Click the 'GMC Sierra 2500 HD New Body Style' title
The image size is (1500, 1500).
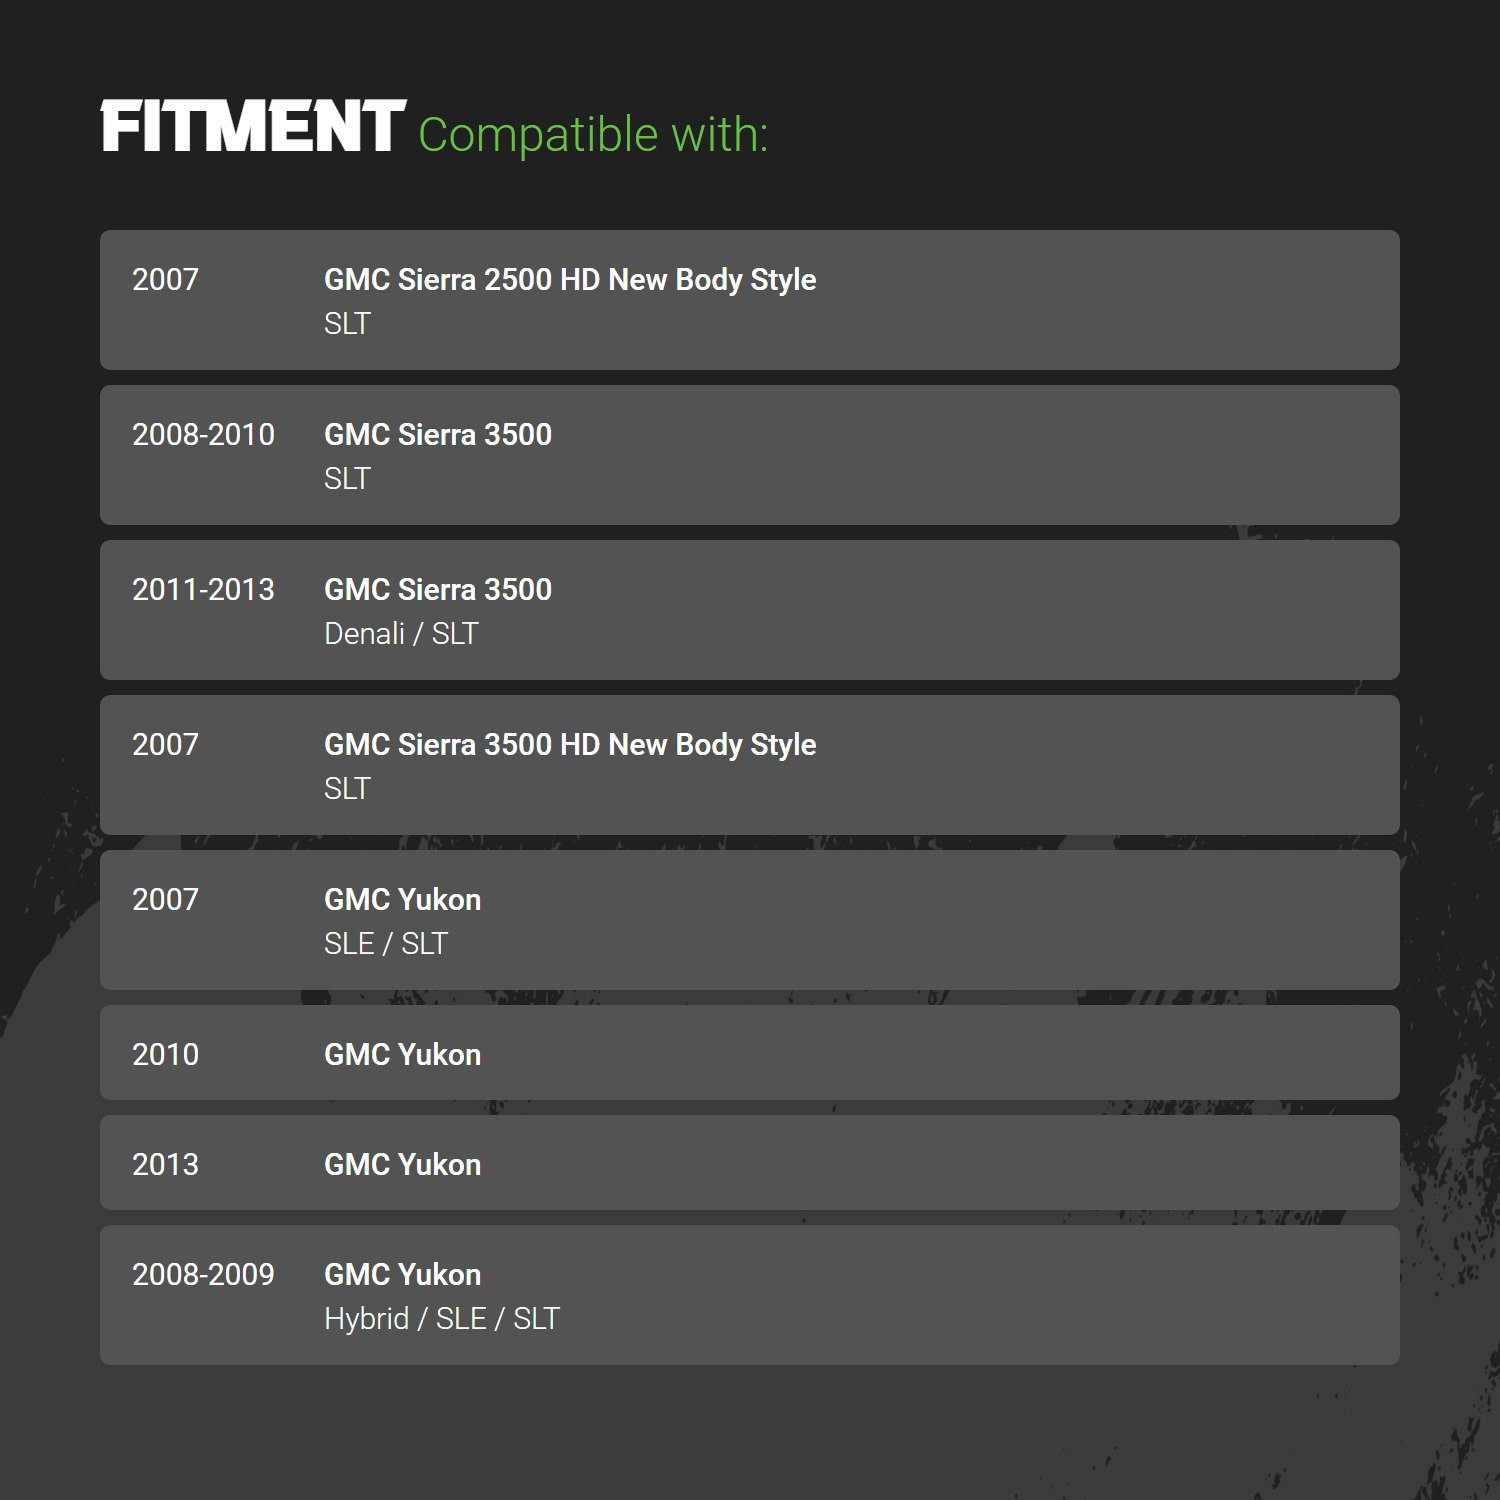tap(570, 280)
